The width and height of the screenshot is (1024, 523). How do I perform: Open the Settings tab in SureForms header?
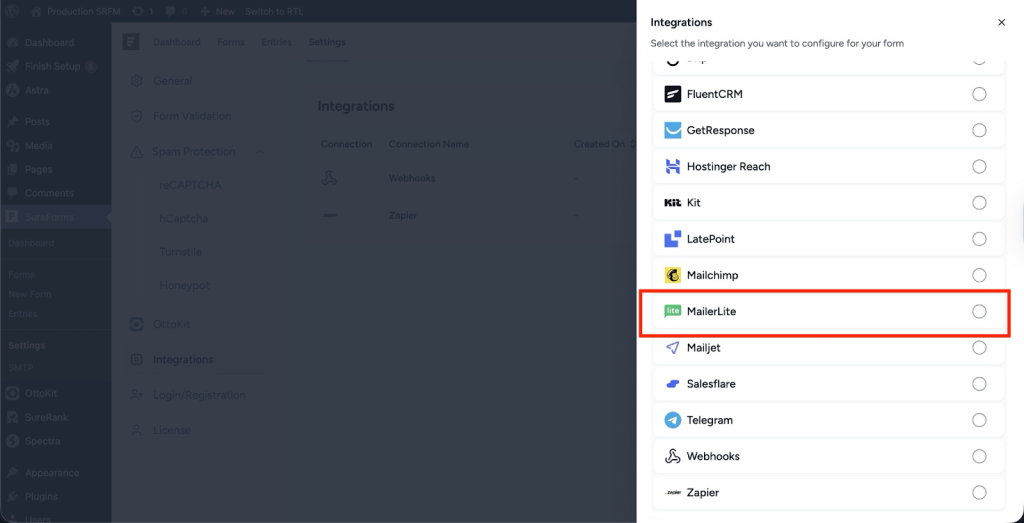coord(327,42)
